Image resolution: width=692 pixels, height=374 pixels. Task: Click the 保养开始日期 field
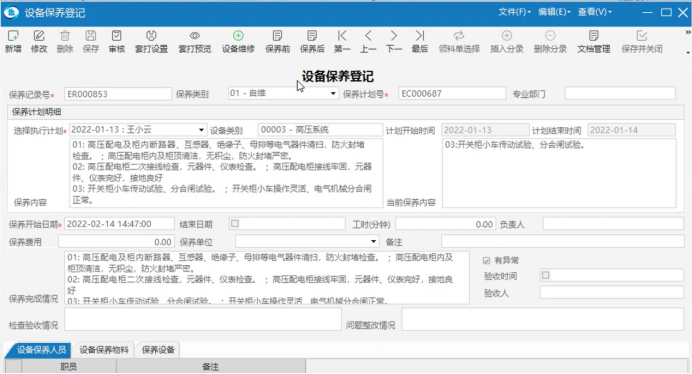[119, 224]
